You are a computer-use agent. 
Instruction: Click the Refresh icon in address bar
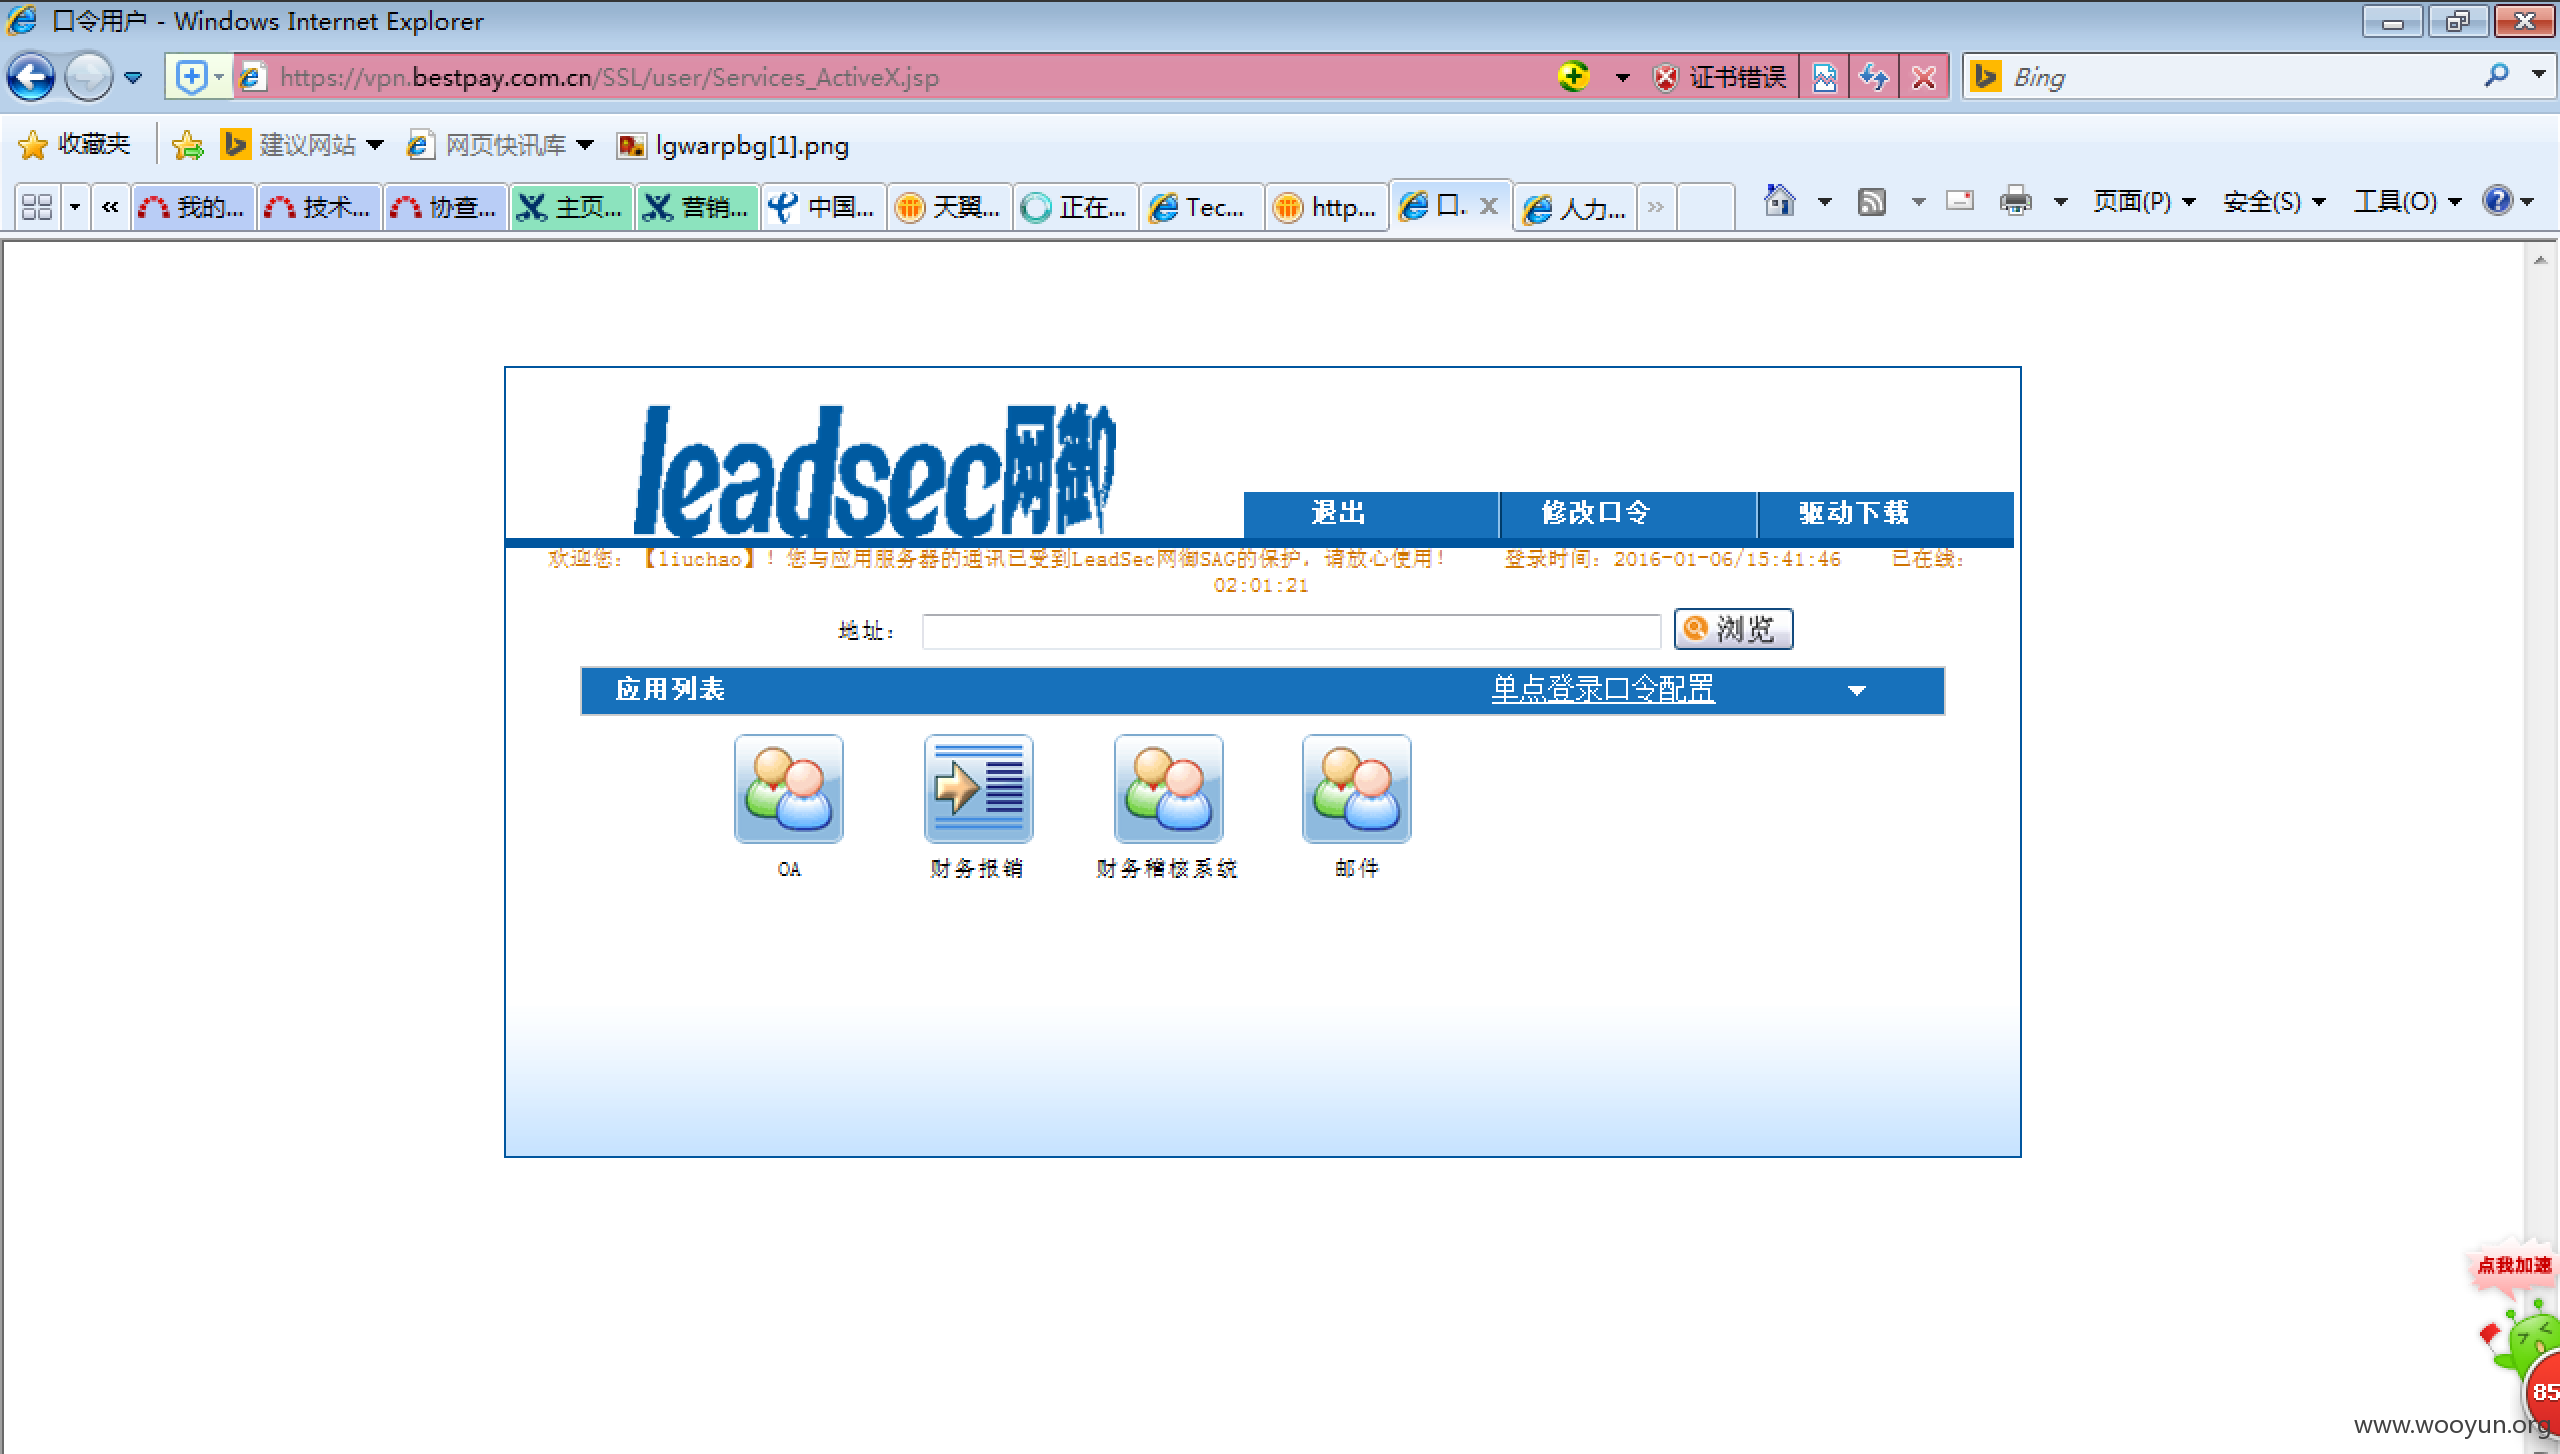(1874, 77)
